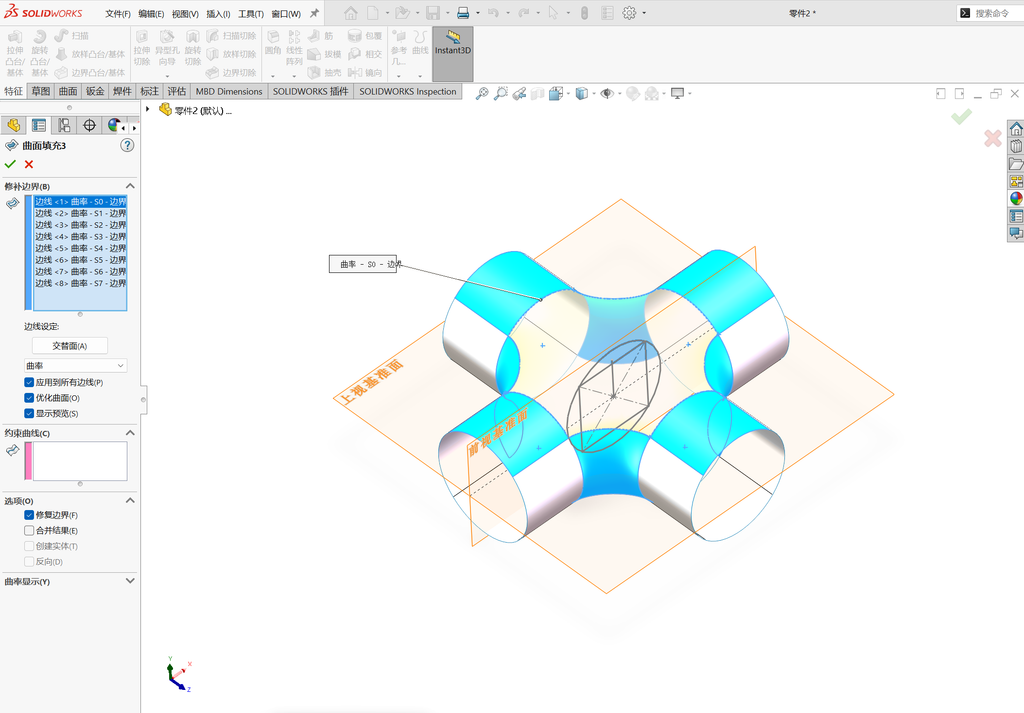This screenshot has height=713, width=1024.
Task: Toggle 应用到所有边线 checkbox
Action: [x=29, y=383]
